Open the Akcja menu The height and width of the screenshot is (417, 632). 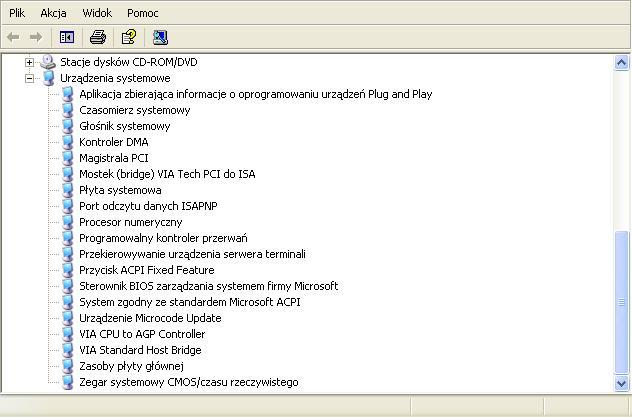[53, 13]
